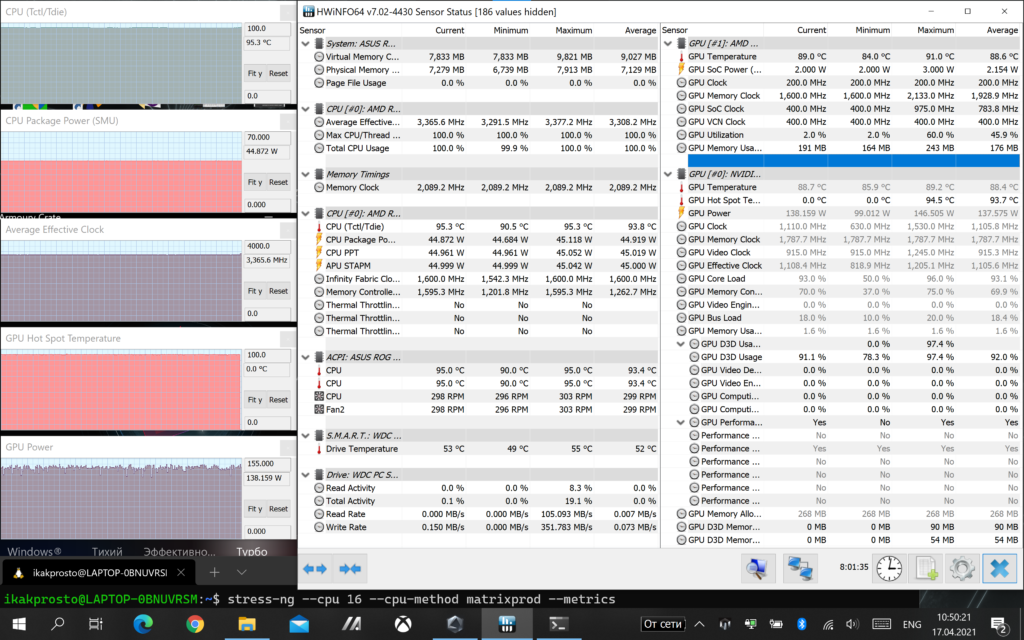Reset min/max values with the clock icon
This screenshot has width=1024, height=640.
coord(889,569)
